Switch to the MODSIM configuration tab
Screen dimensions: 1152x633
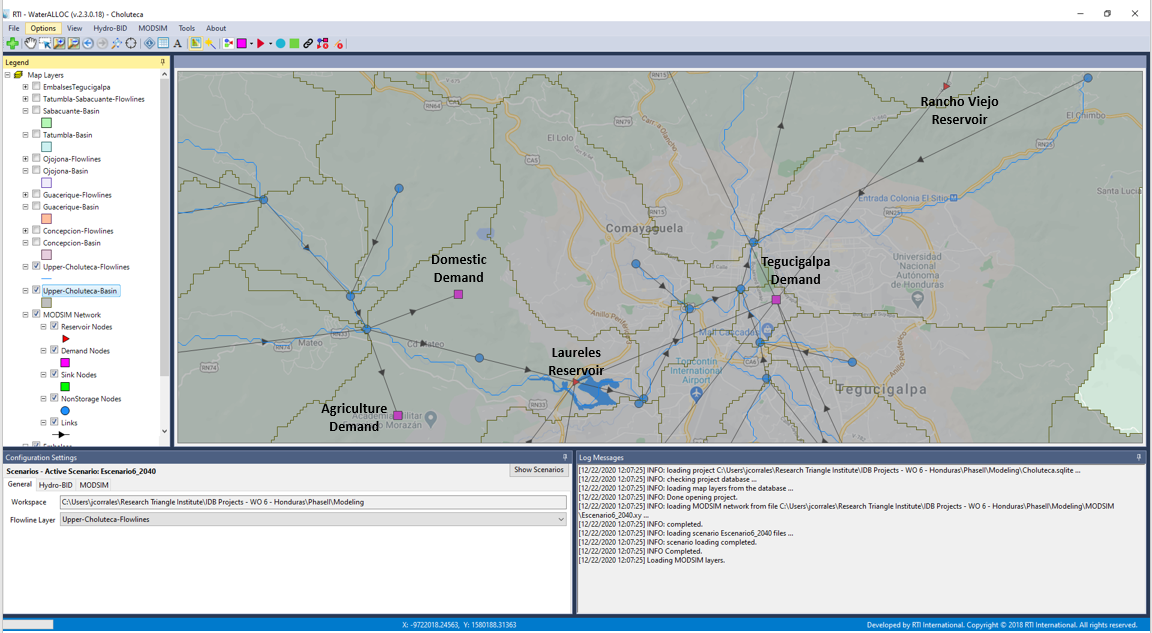tap(93, 485)
